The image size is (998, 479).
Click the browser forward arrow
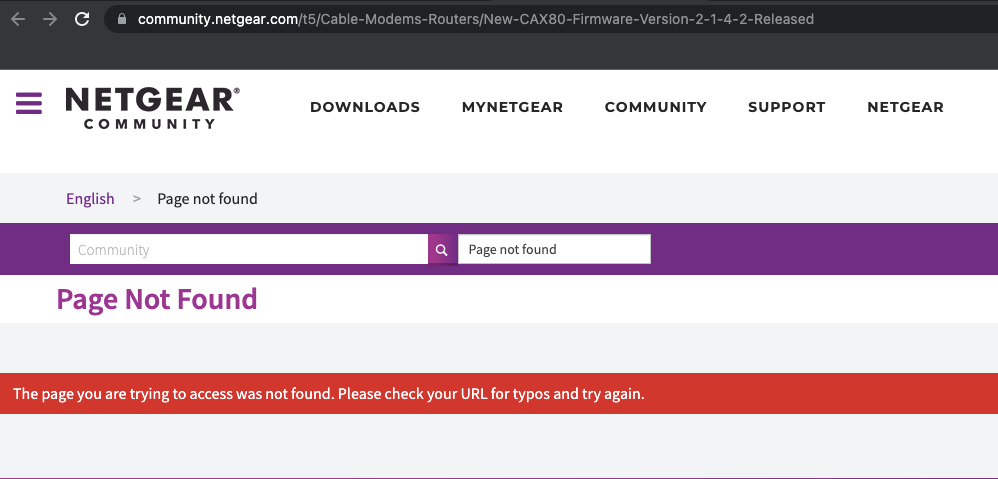coord(50,19)
